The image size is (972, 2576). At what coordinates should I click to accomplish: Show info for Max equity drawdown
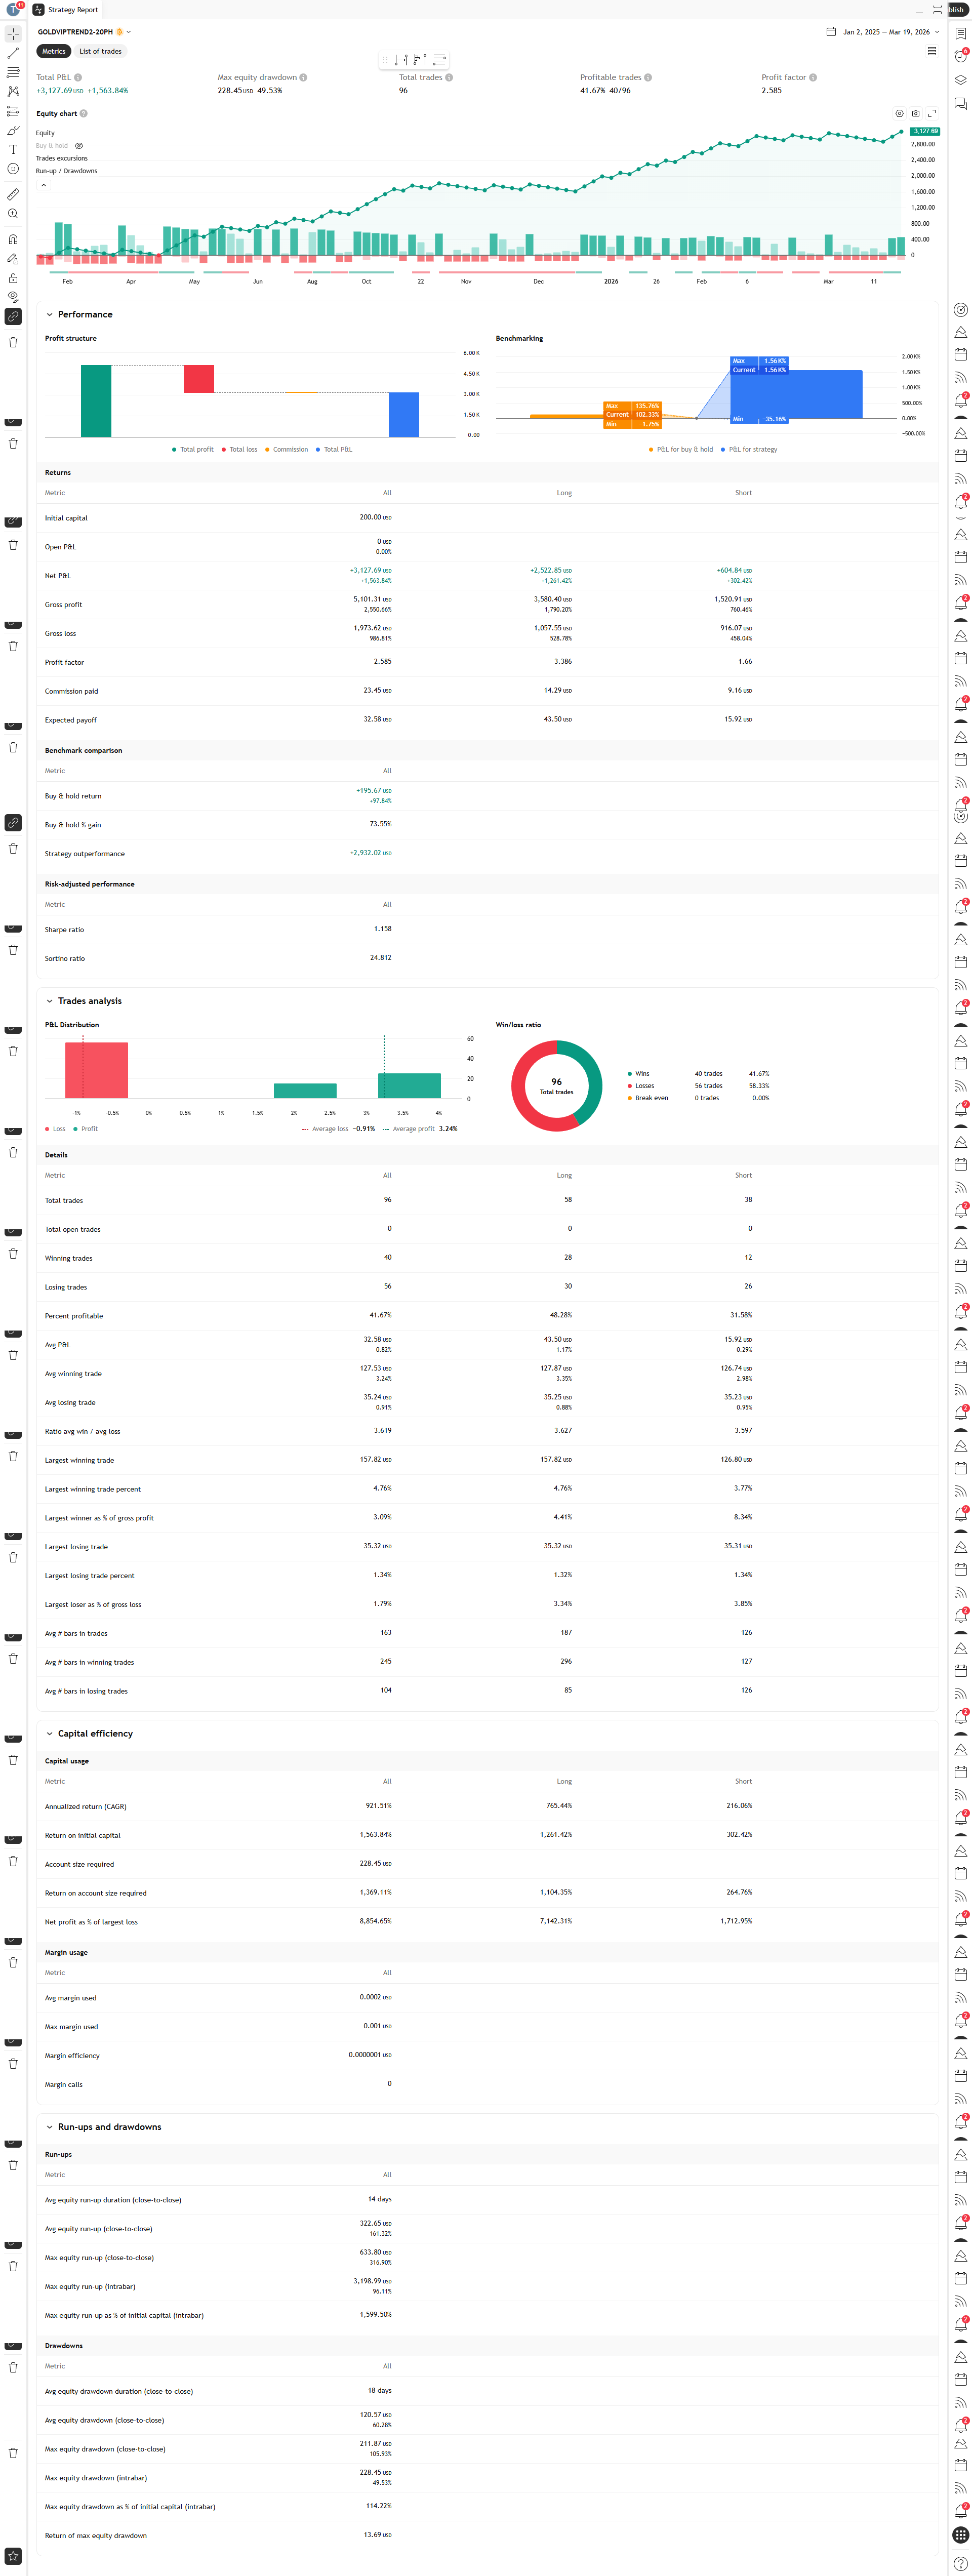coord(303,77)
